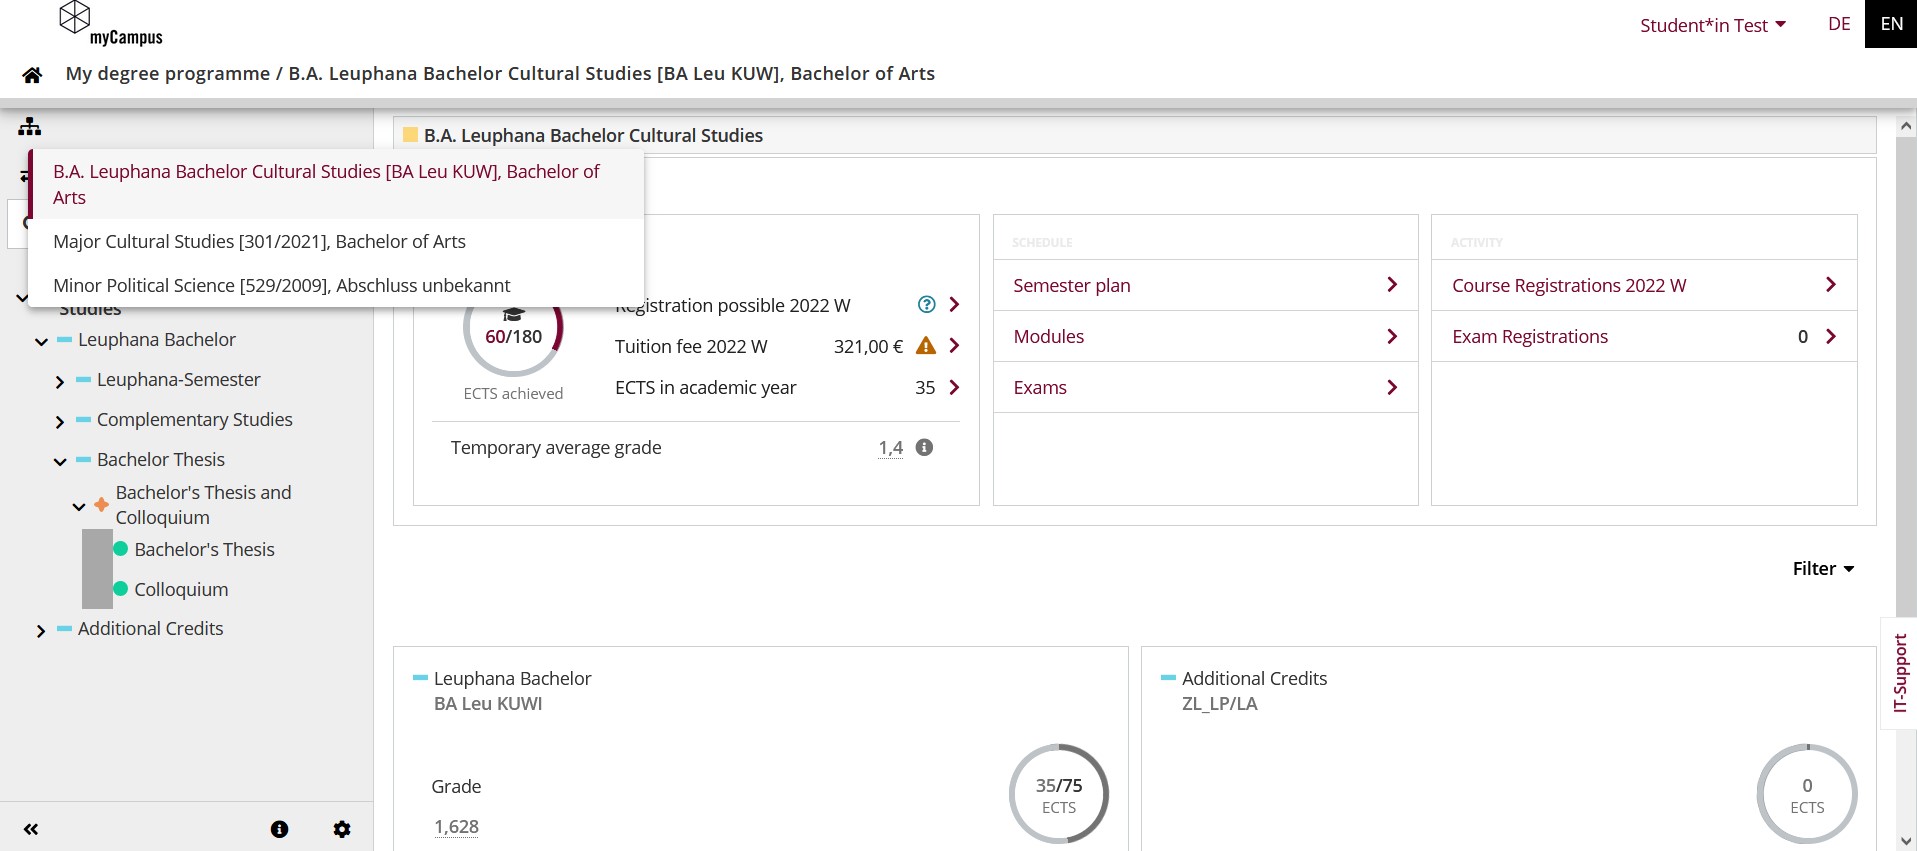Click yellow square beside B.A. Leuphana header

[410, 135]
